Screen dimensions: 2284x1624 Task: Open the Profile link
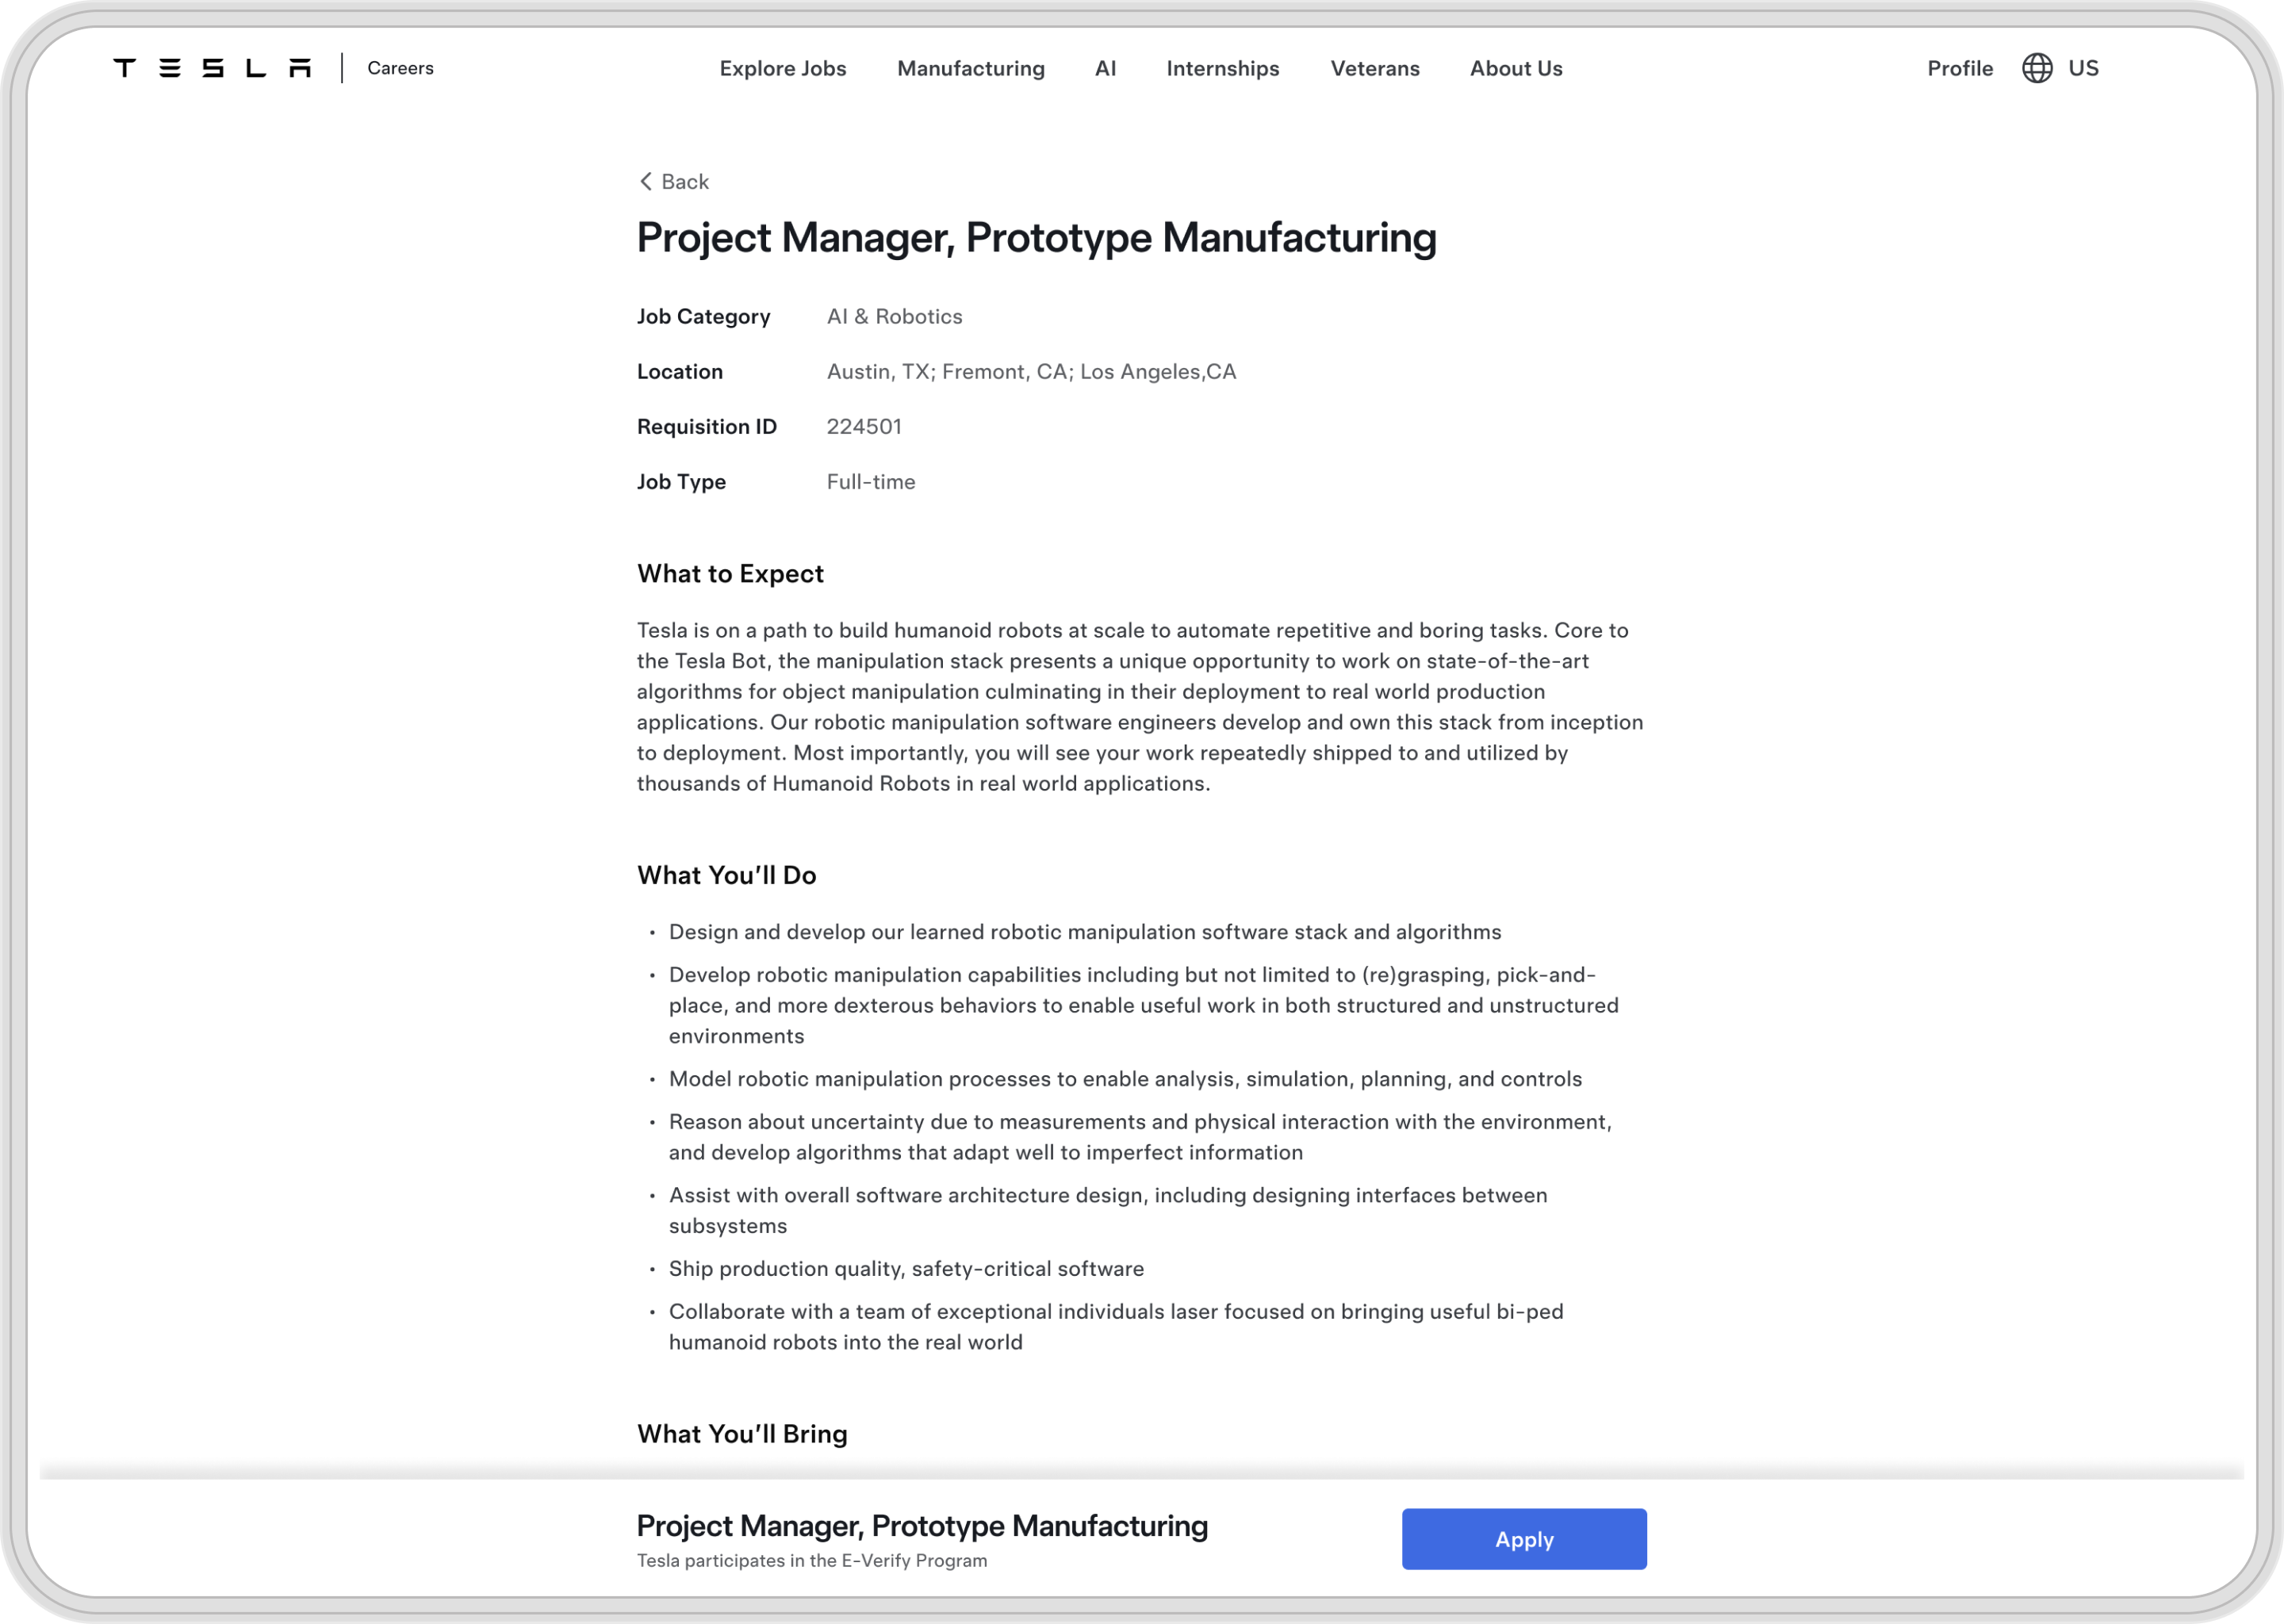point(1959,68)
